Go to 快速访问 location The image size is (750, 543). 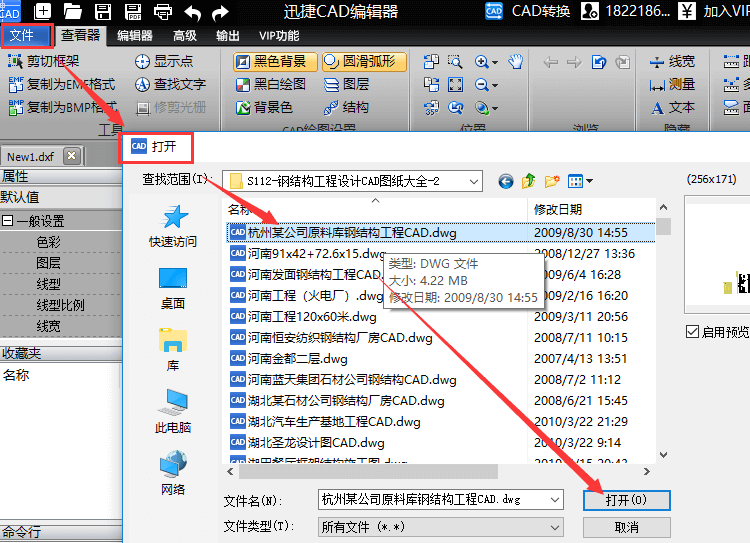tap(173, 226)
